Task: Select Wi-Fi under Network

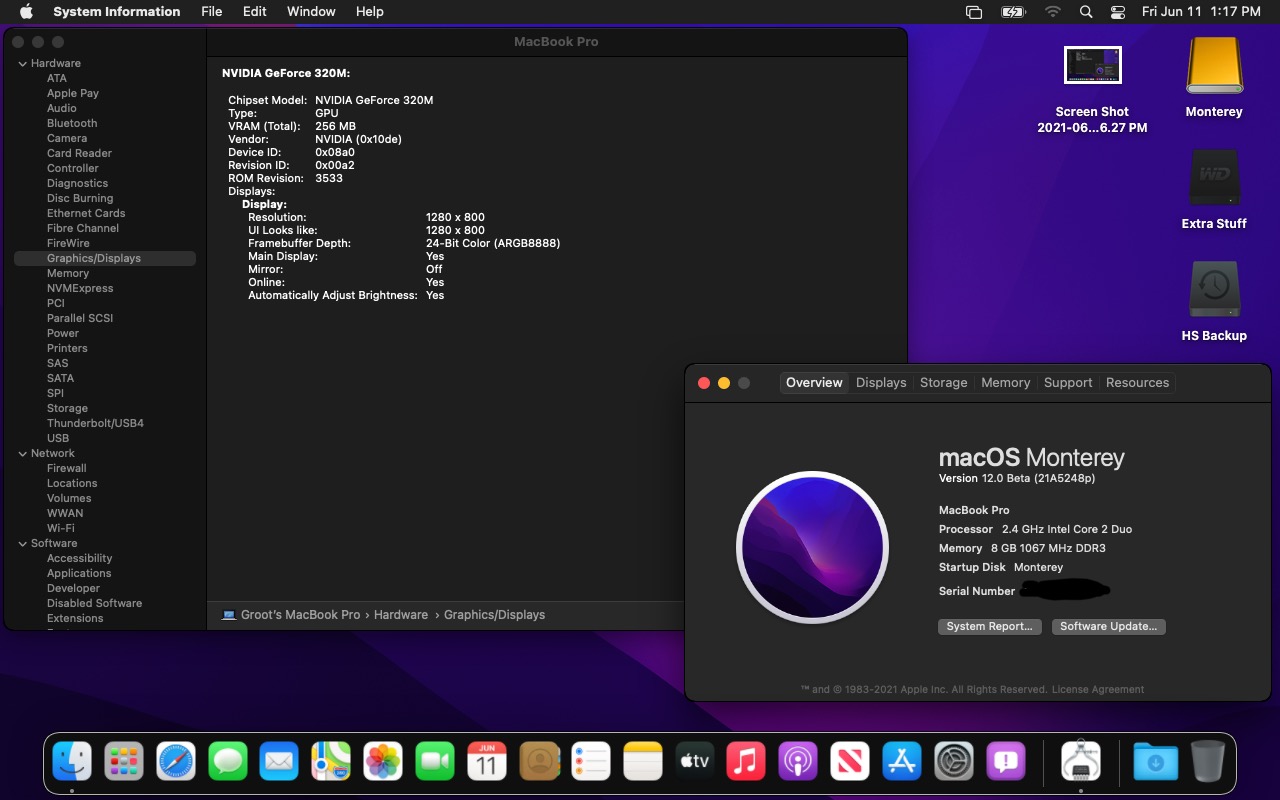Action: pyautogui.click(x=61, y=528)
